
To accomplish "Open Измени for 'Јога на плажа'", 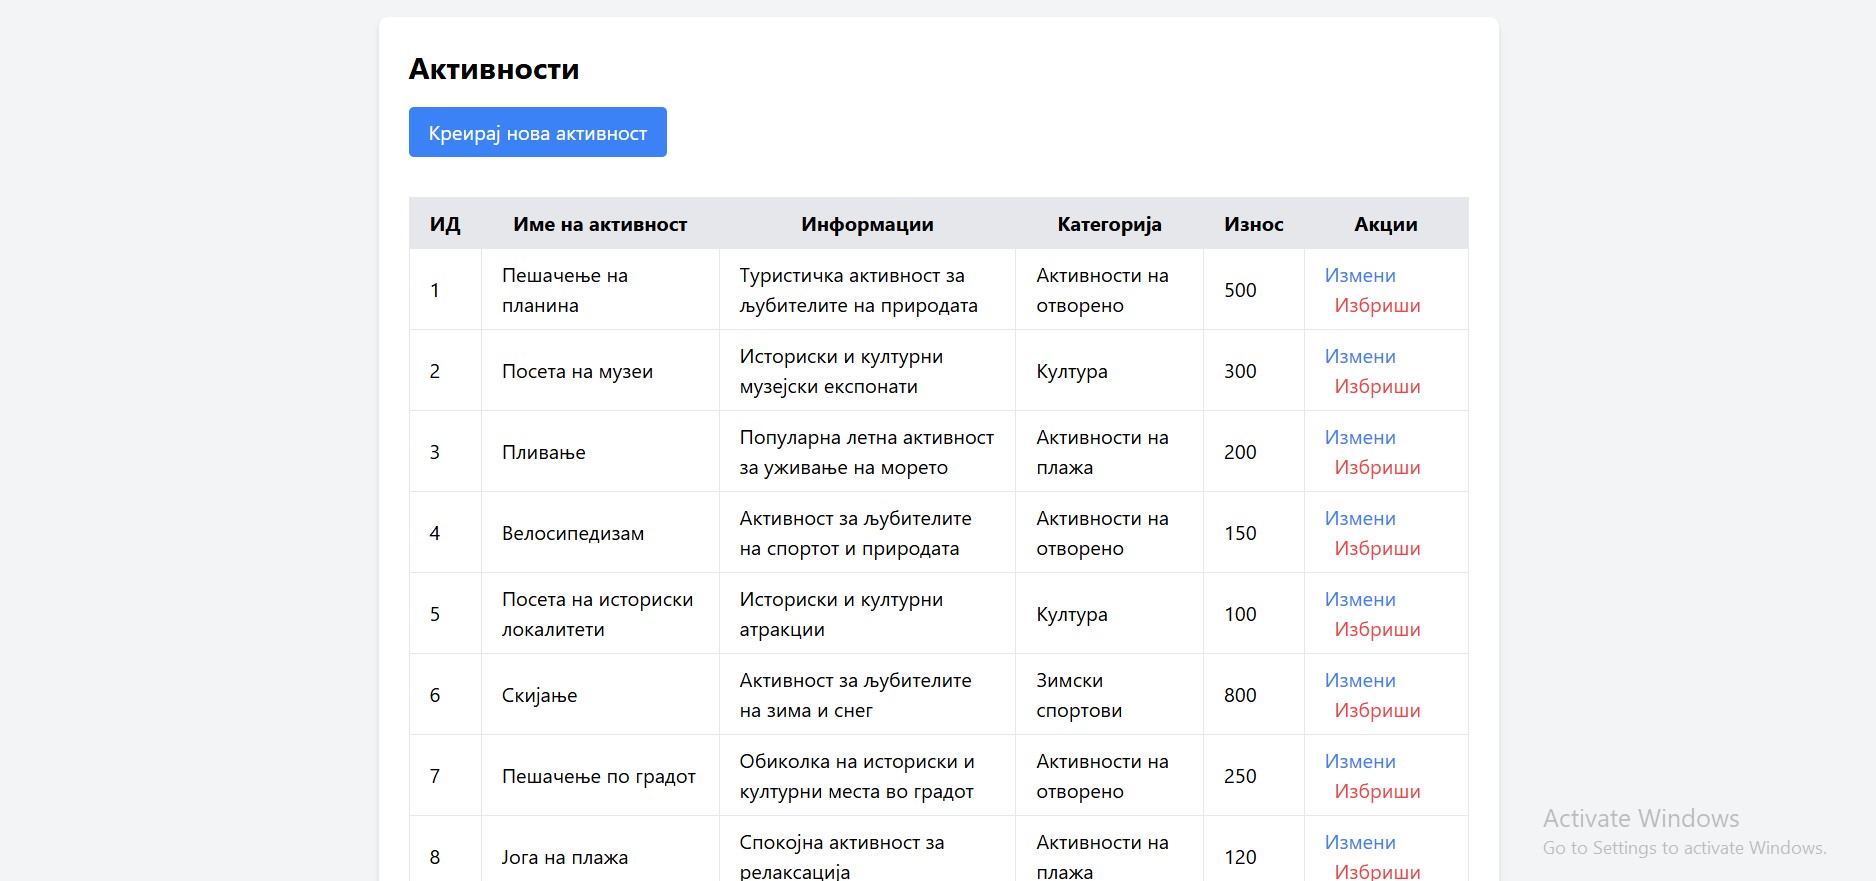I will [1359, 843].
